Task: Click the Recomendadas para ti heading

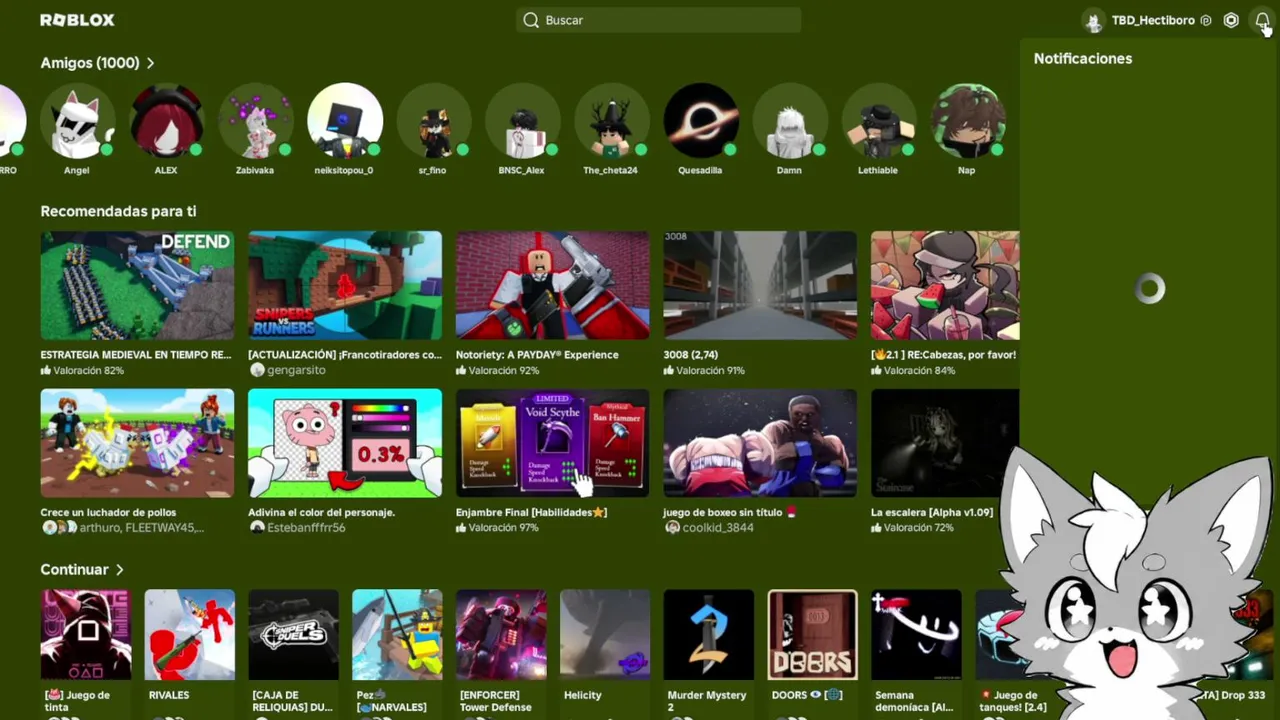Action: (x=118, y=211)
